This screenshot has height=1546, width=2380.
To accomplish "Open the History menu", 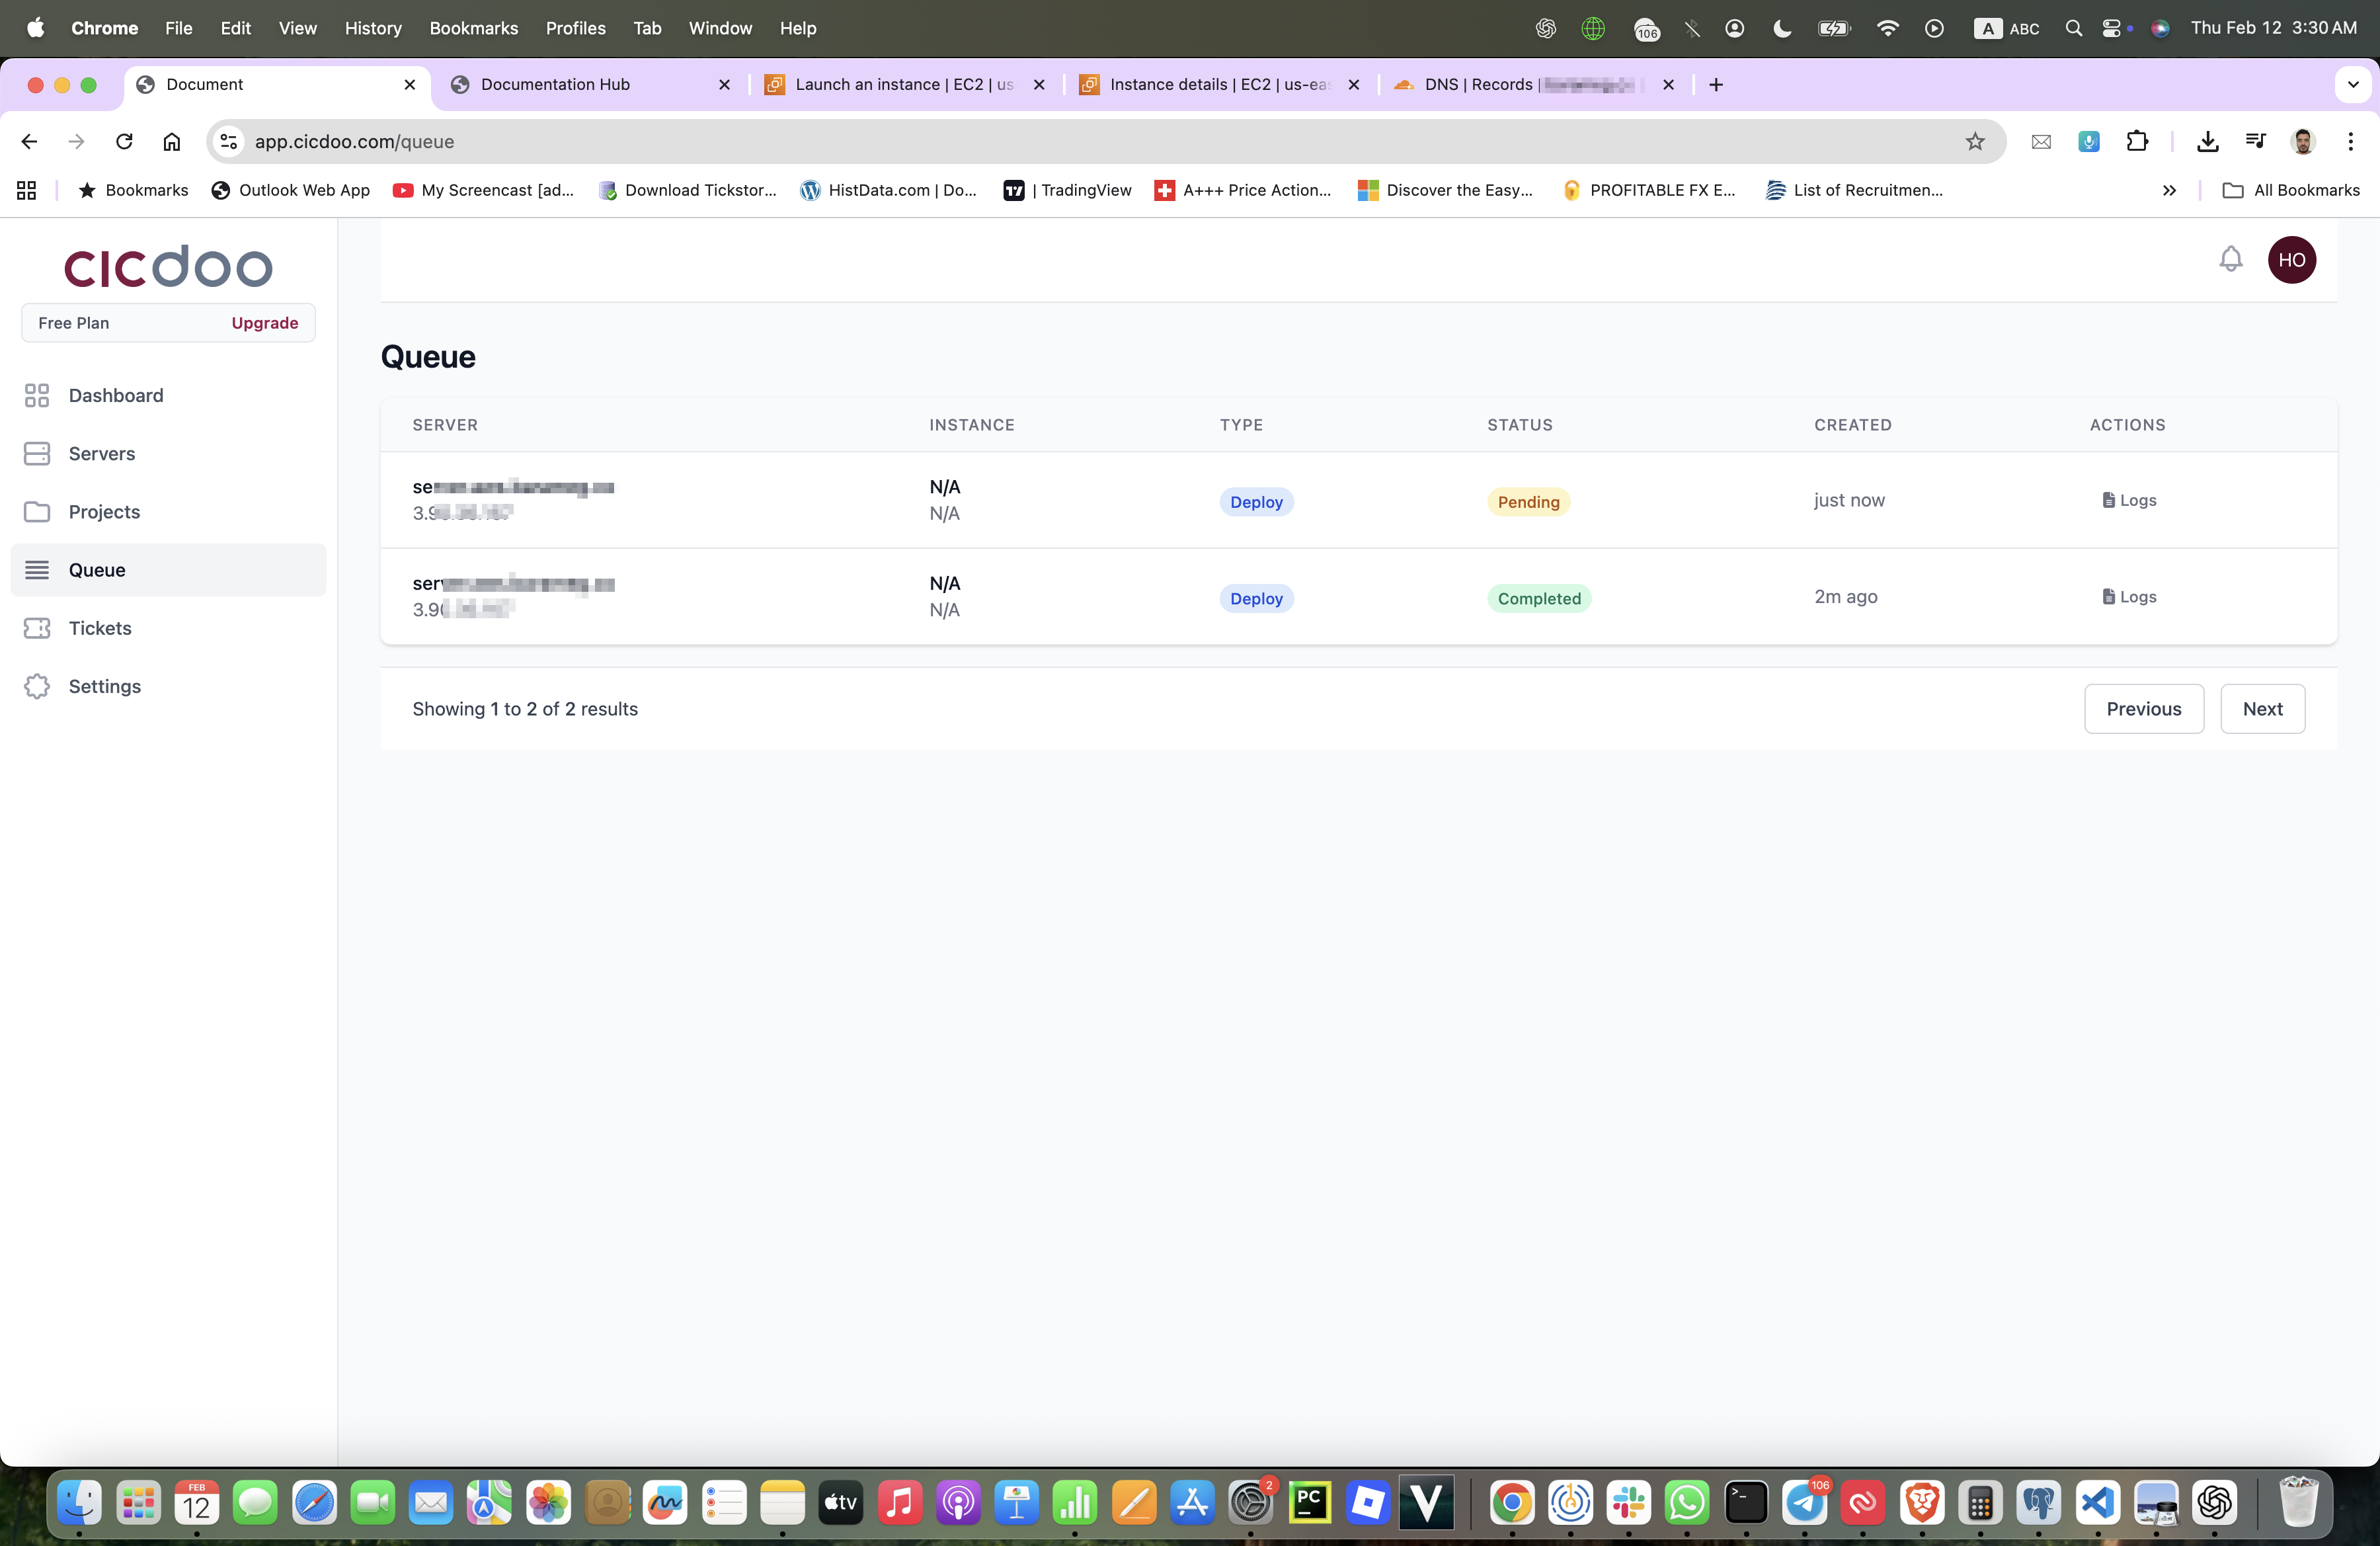I will tap(373, 28).
